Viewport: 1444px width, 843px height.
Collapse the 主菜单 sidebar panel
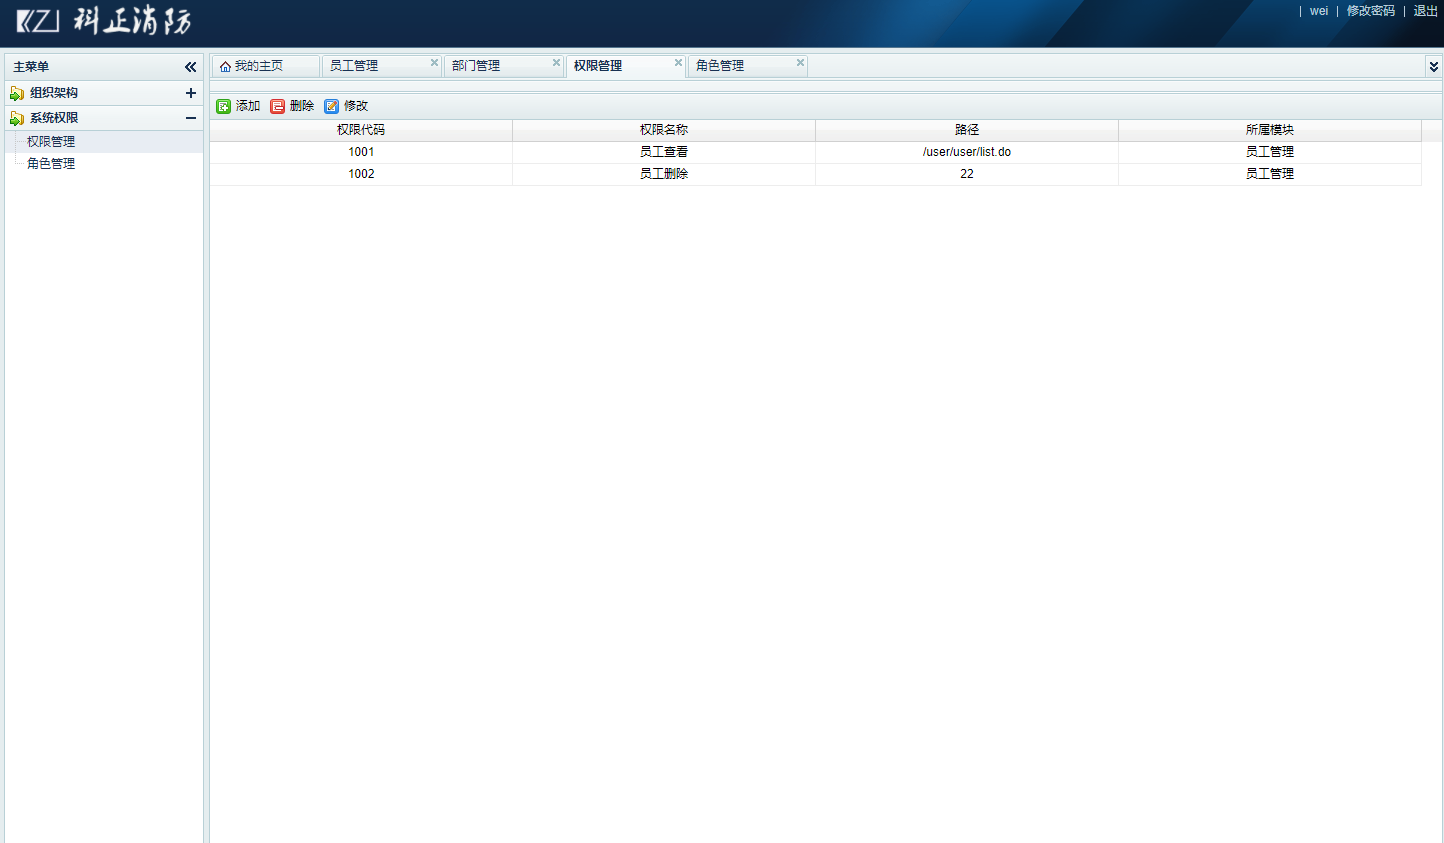[190, 67]
